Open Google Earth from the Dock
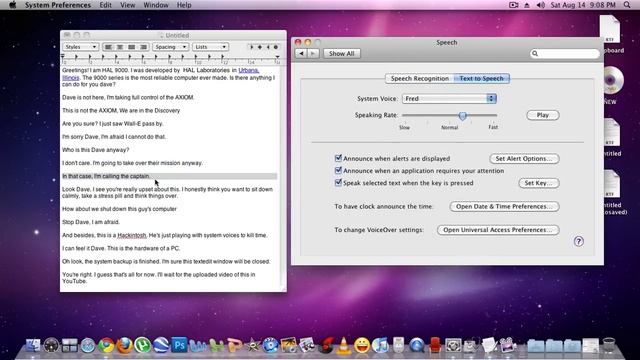Screen dimensions: 640x360 pos(161,345)
